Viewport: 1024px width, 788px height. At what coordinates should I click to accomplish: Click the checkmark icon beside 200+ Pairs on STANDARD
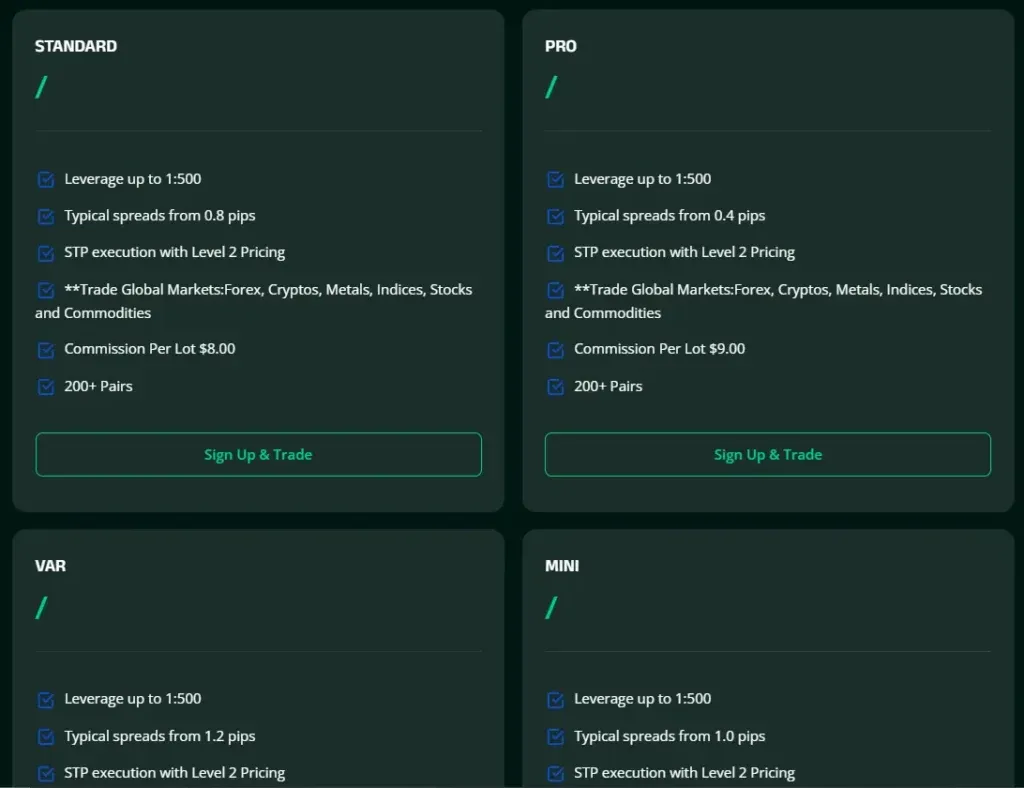coord(45,387)
